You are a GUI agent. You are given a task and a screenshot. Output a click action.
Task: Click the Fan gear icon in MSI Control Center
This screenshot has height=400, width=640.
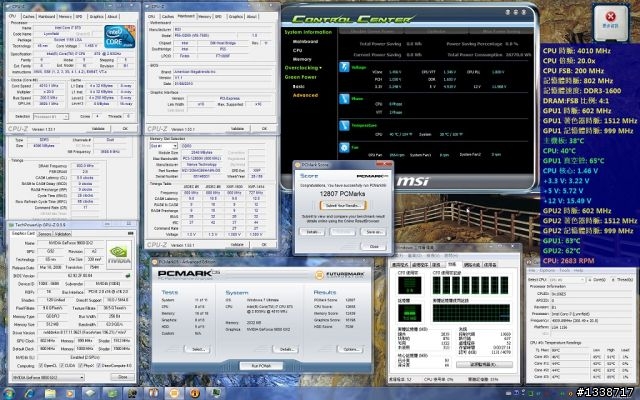[344, 147]
